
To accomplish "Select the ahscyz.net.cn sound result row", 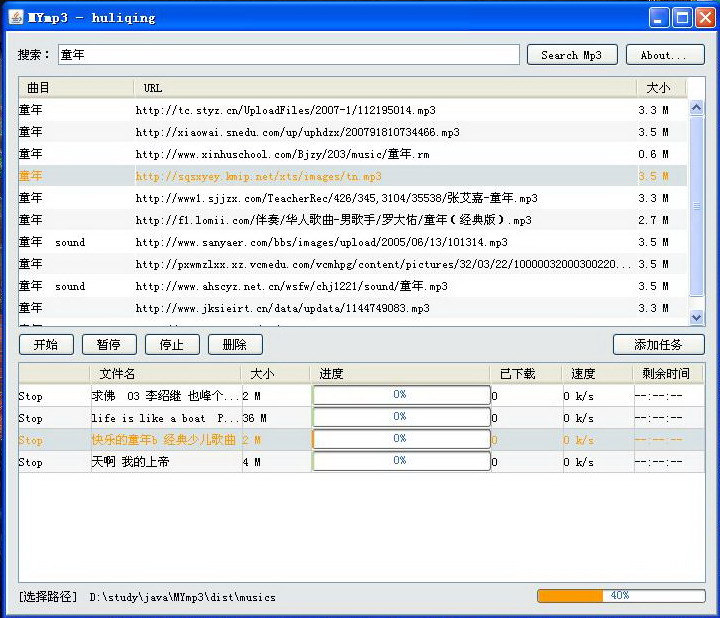I will point(353,286).
